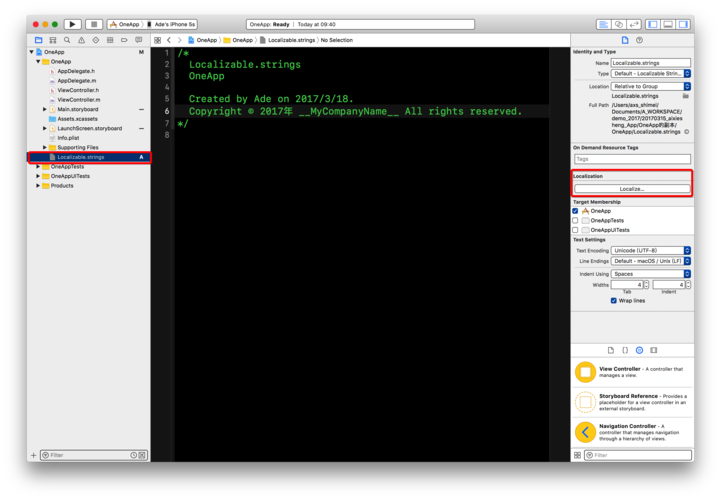
Task: Reveal full path arrow in Finder
Action: [687, 132]
